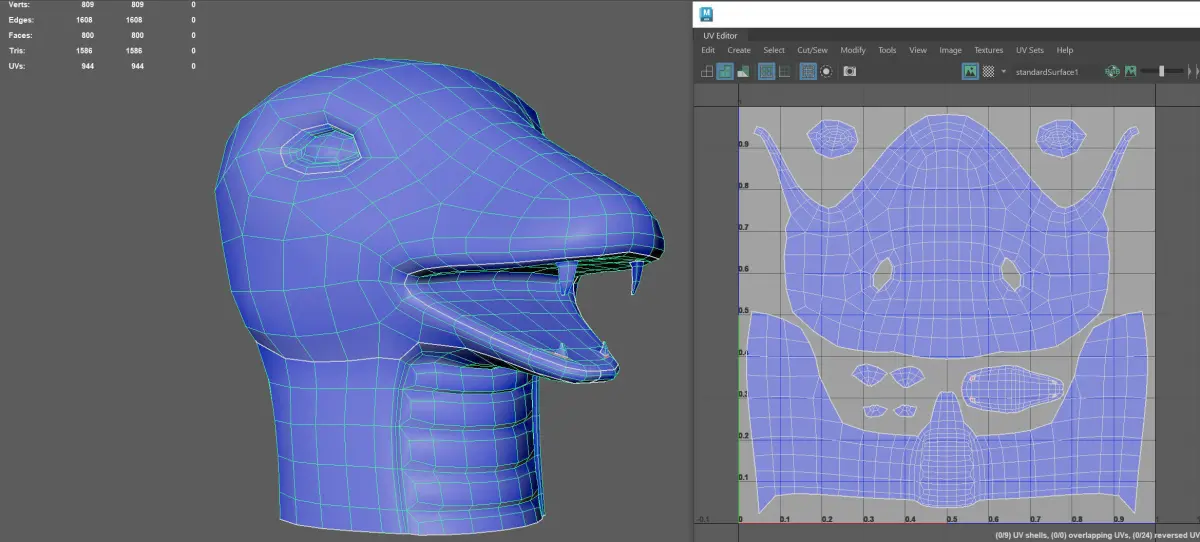Image resolution: width=1200 pixels, height=542 pixels.
Task: Open the Cut/Sew menu
Action: click(x=812, y=50)
